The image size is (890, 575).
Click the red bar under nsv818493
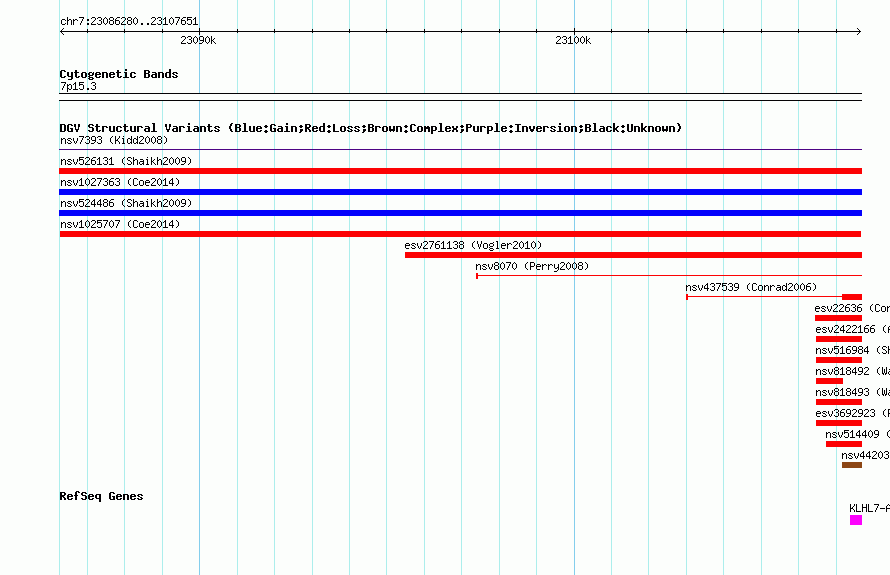(x=839, y=402)
